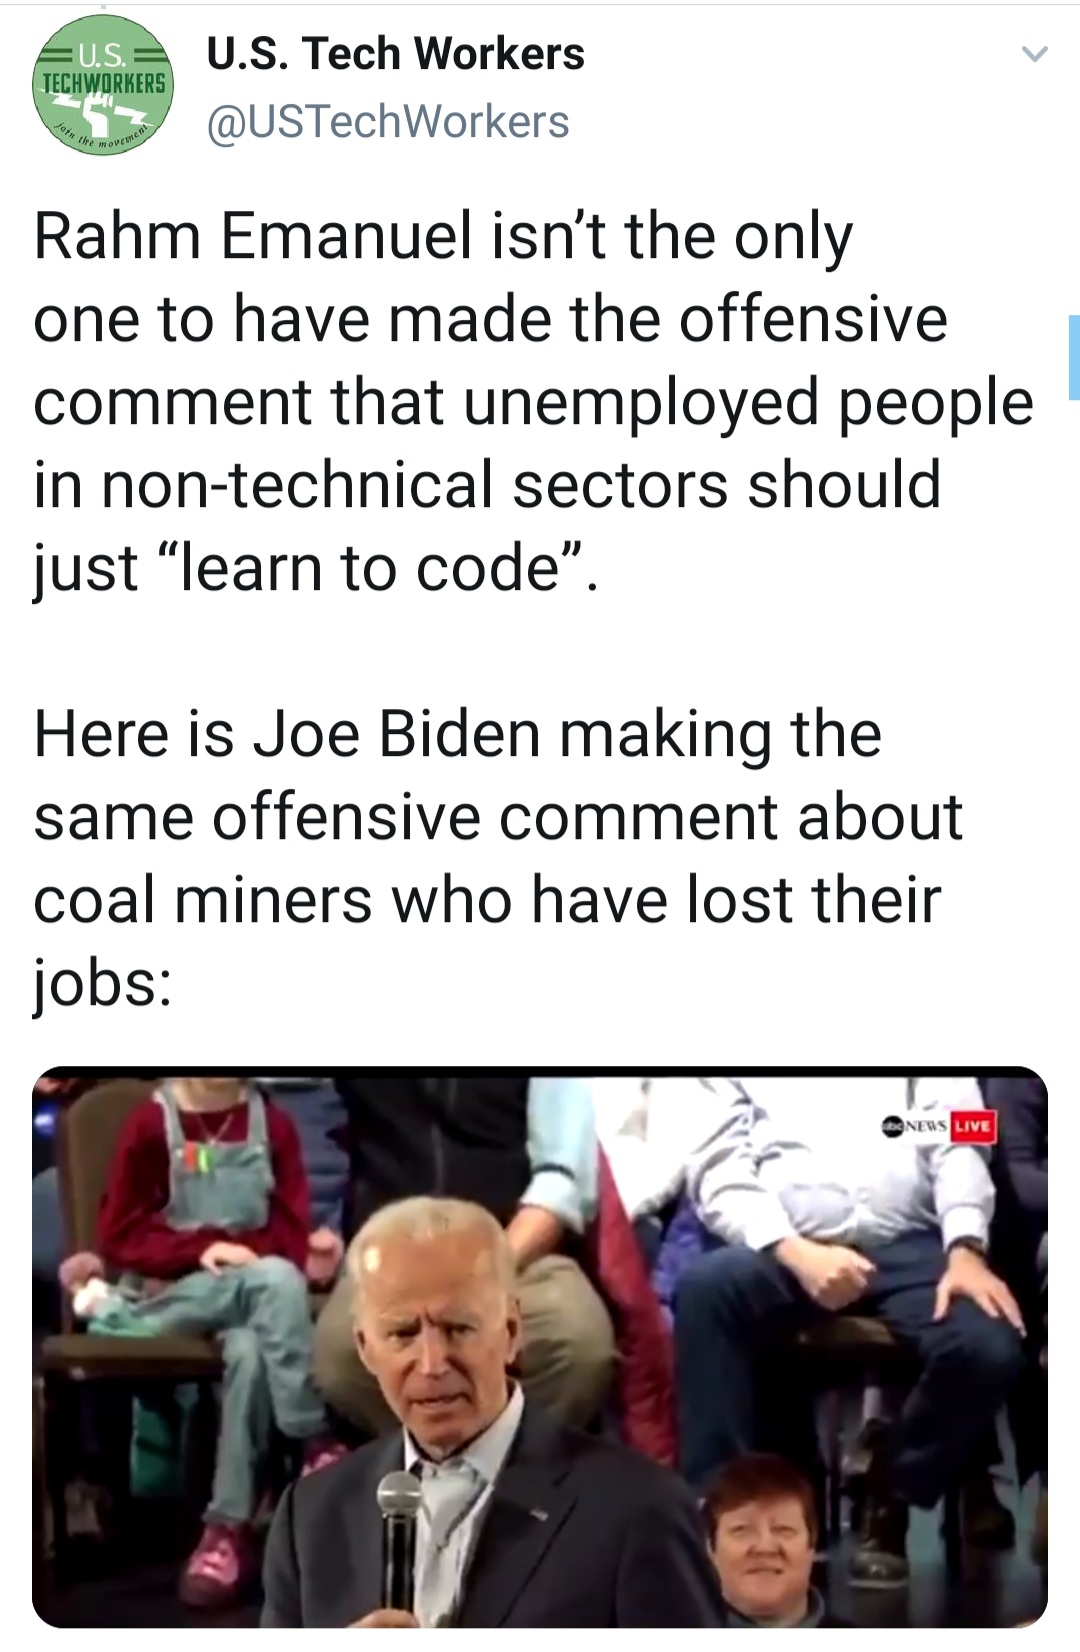Open the U.S. Tech Workers display name
Screen dimensions: 1080x1652
(395, 54)
